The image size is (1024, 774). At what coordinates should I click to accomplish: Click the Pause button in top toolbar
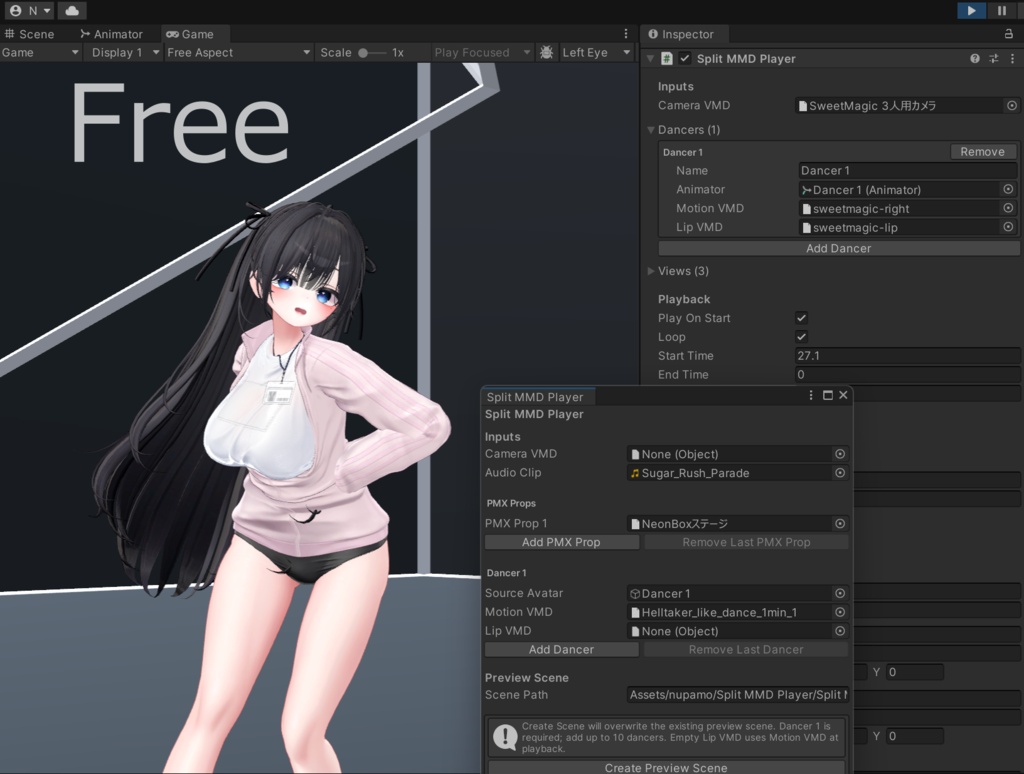click(x=1001, y=10)
